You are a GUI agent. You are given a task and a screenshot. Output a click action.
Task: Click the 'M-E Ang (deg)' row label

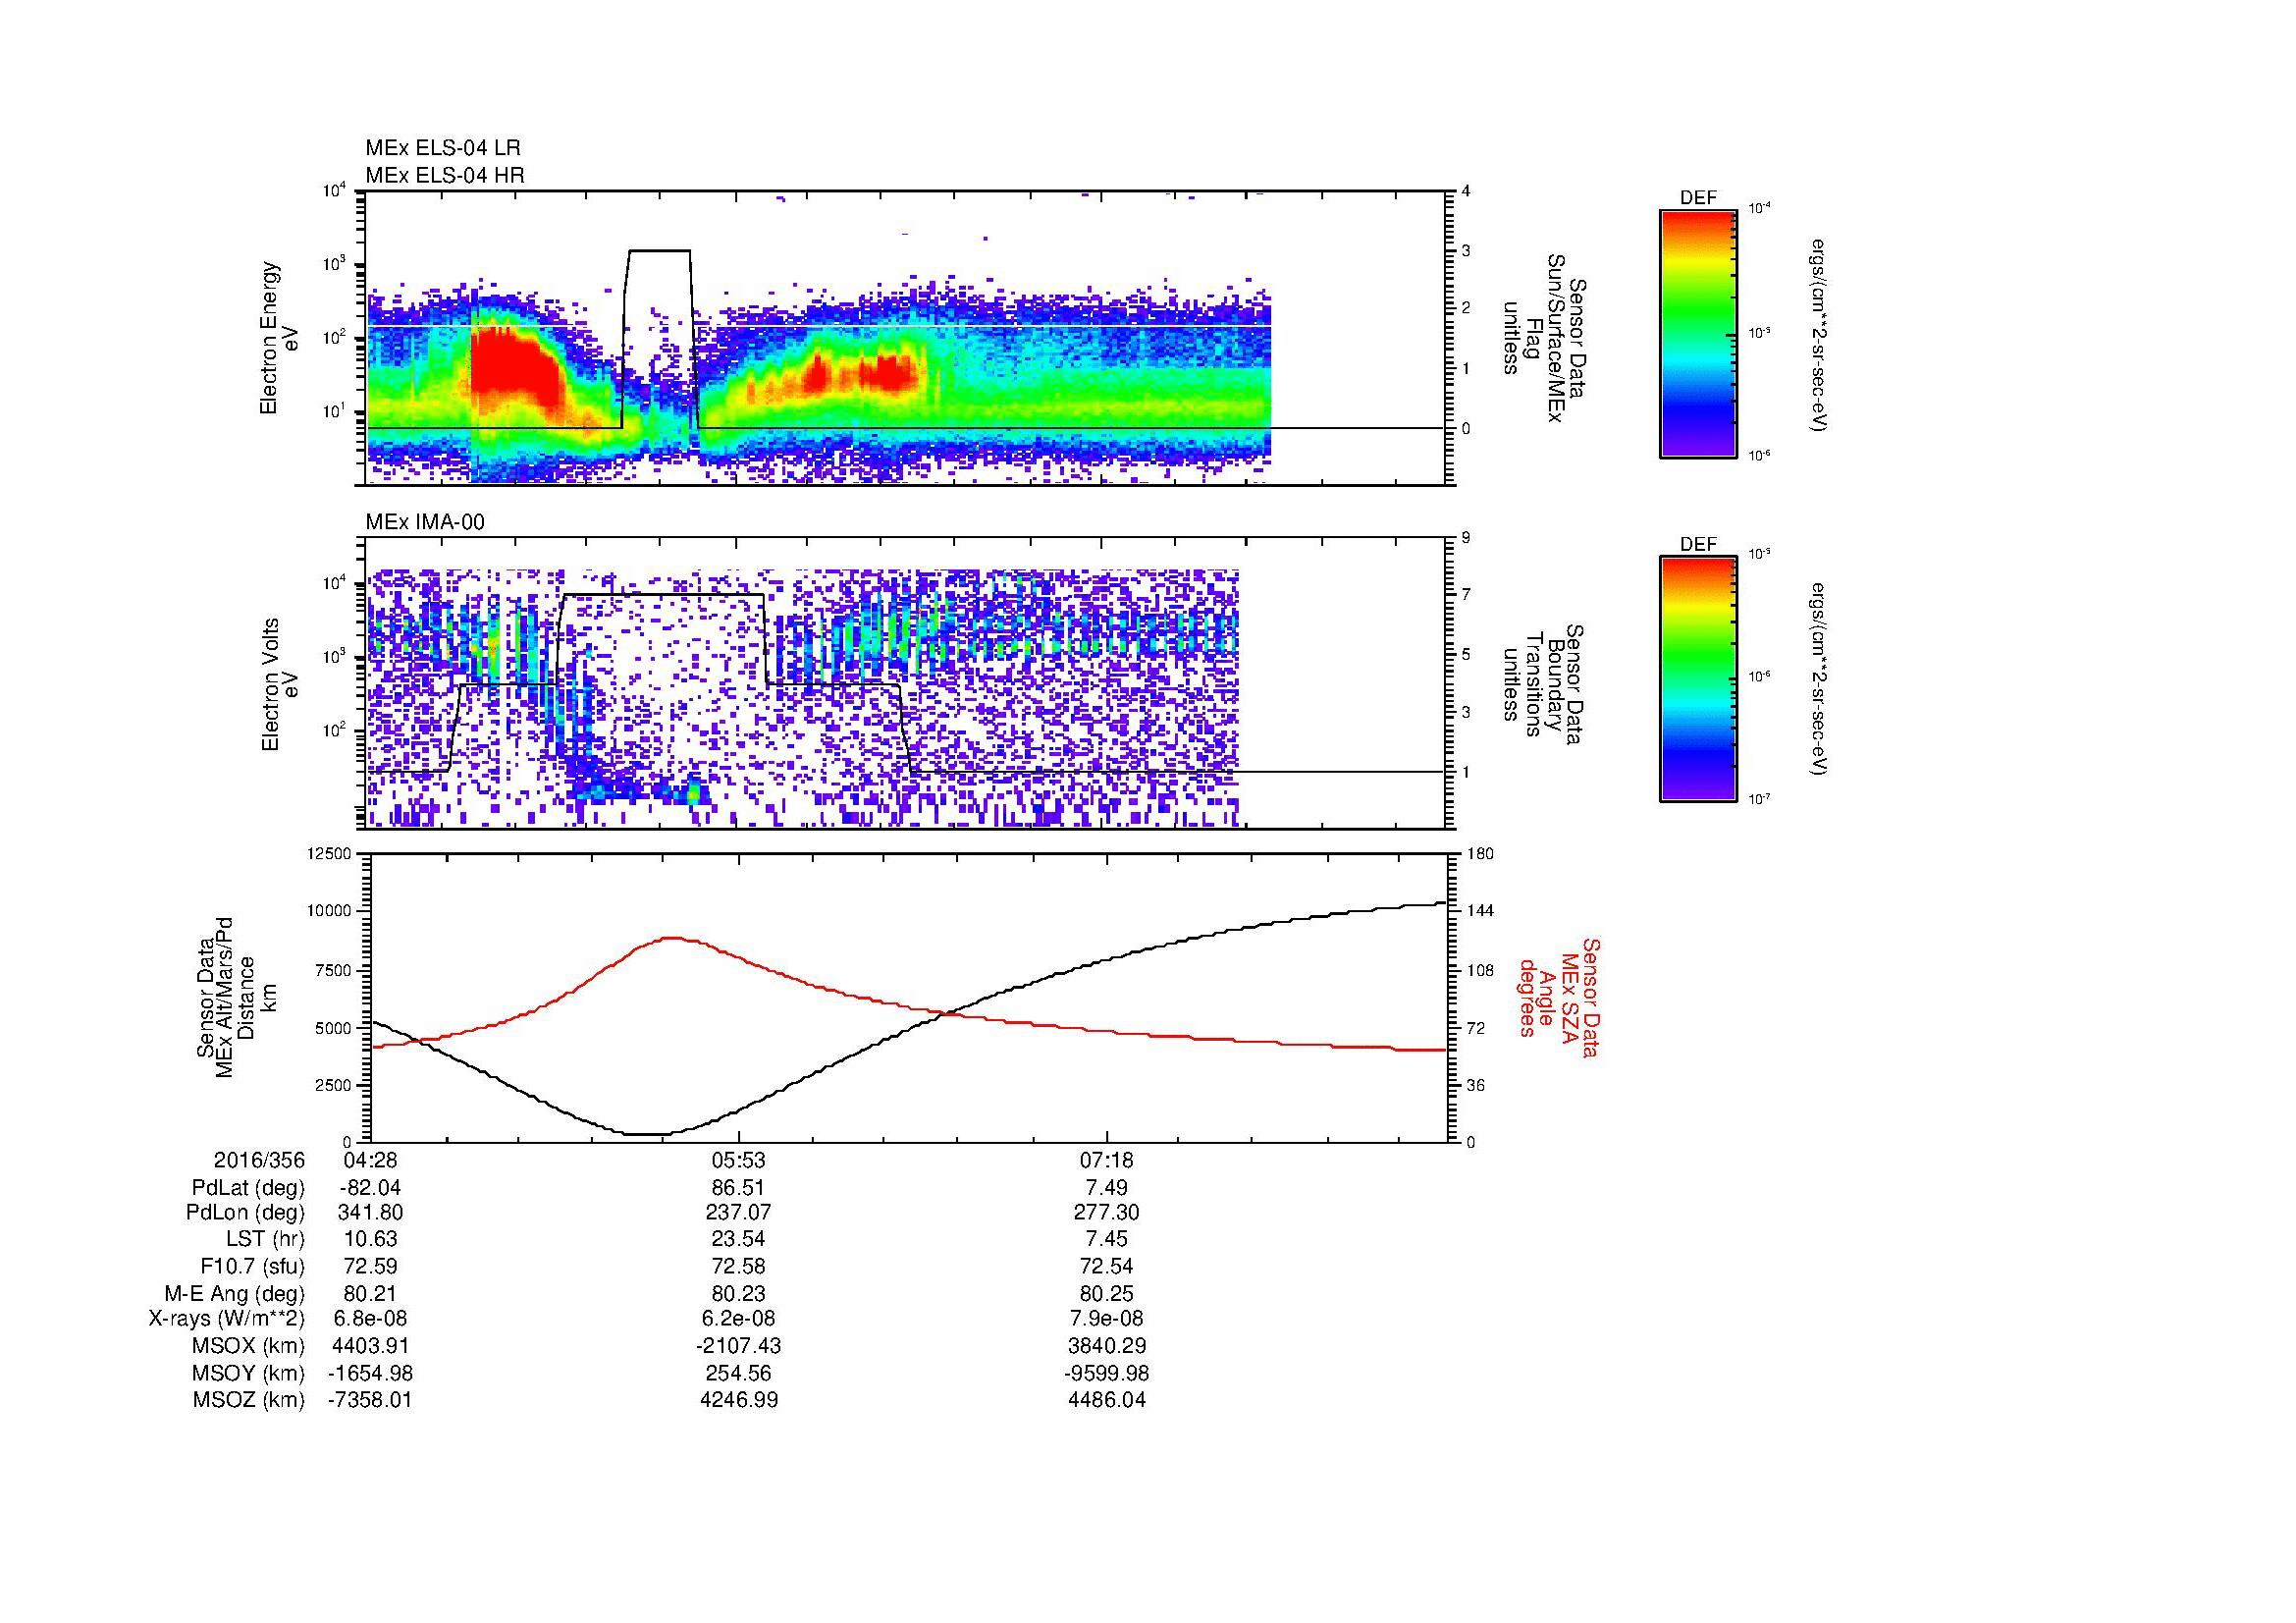[x=235, y=1295]
